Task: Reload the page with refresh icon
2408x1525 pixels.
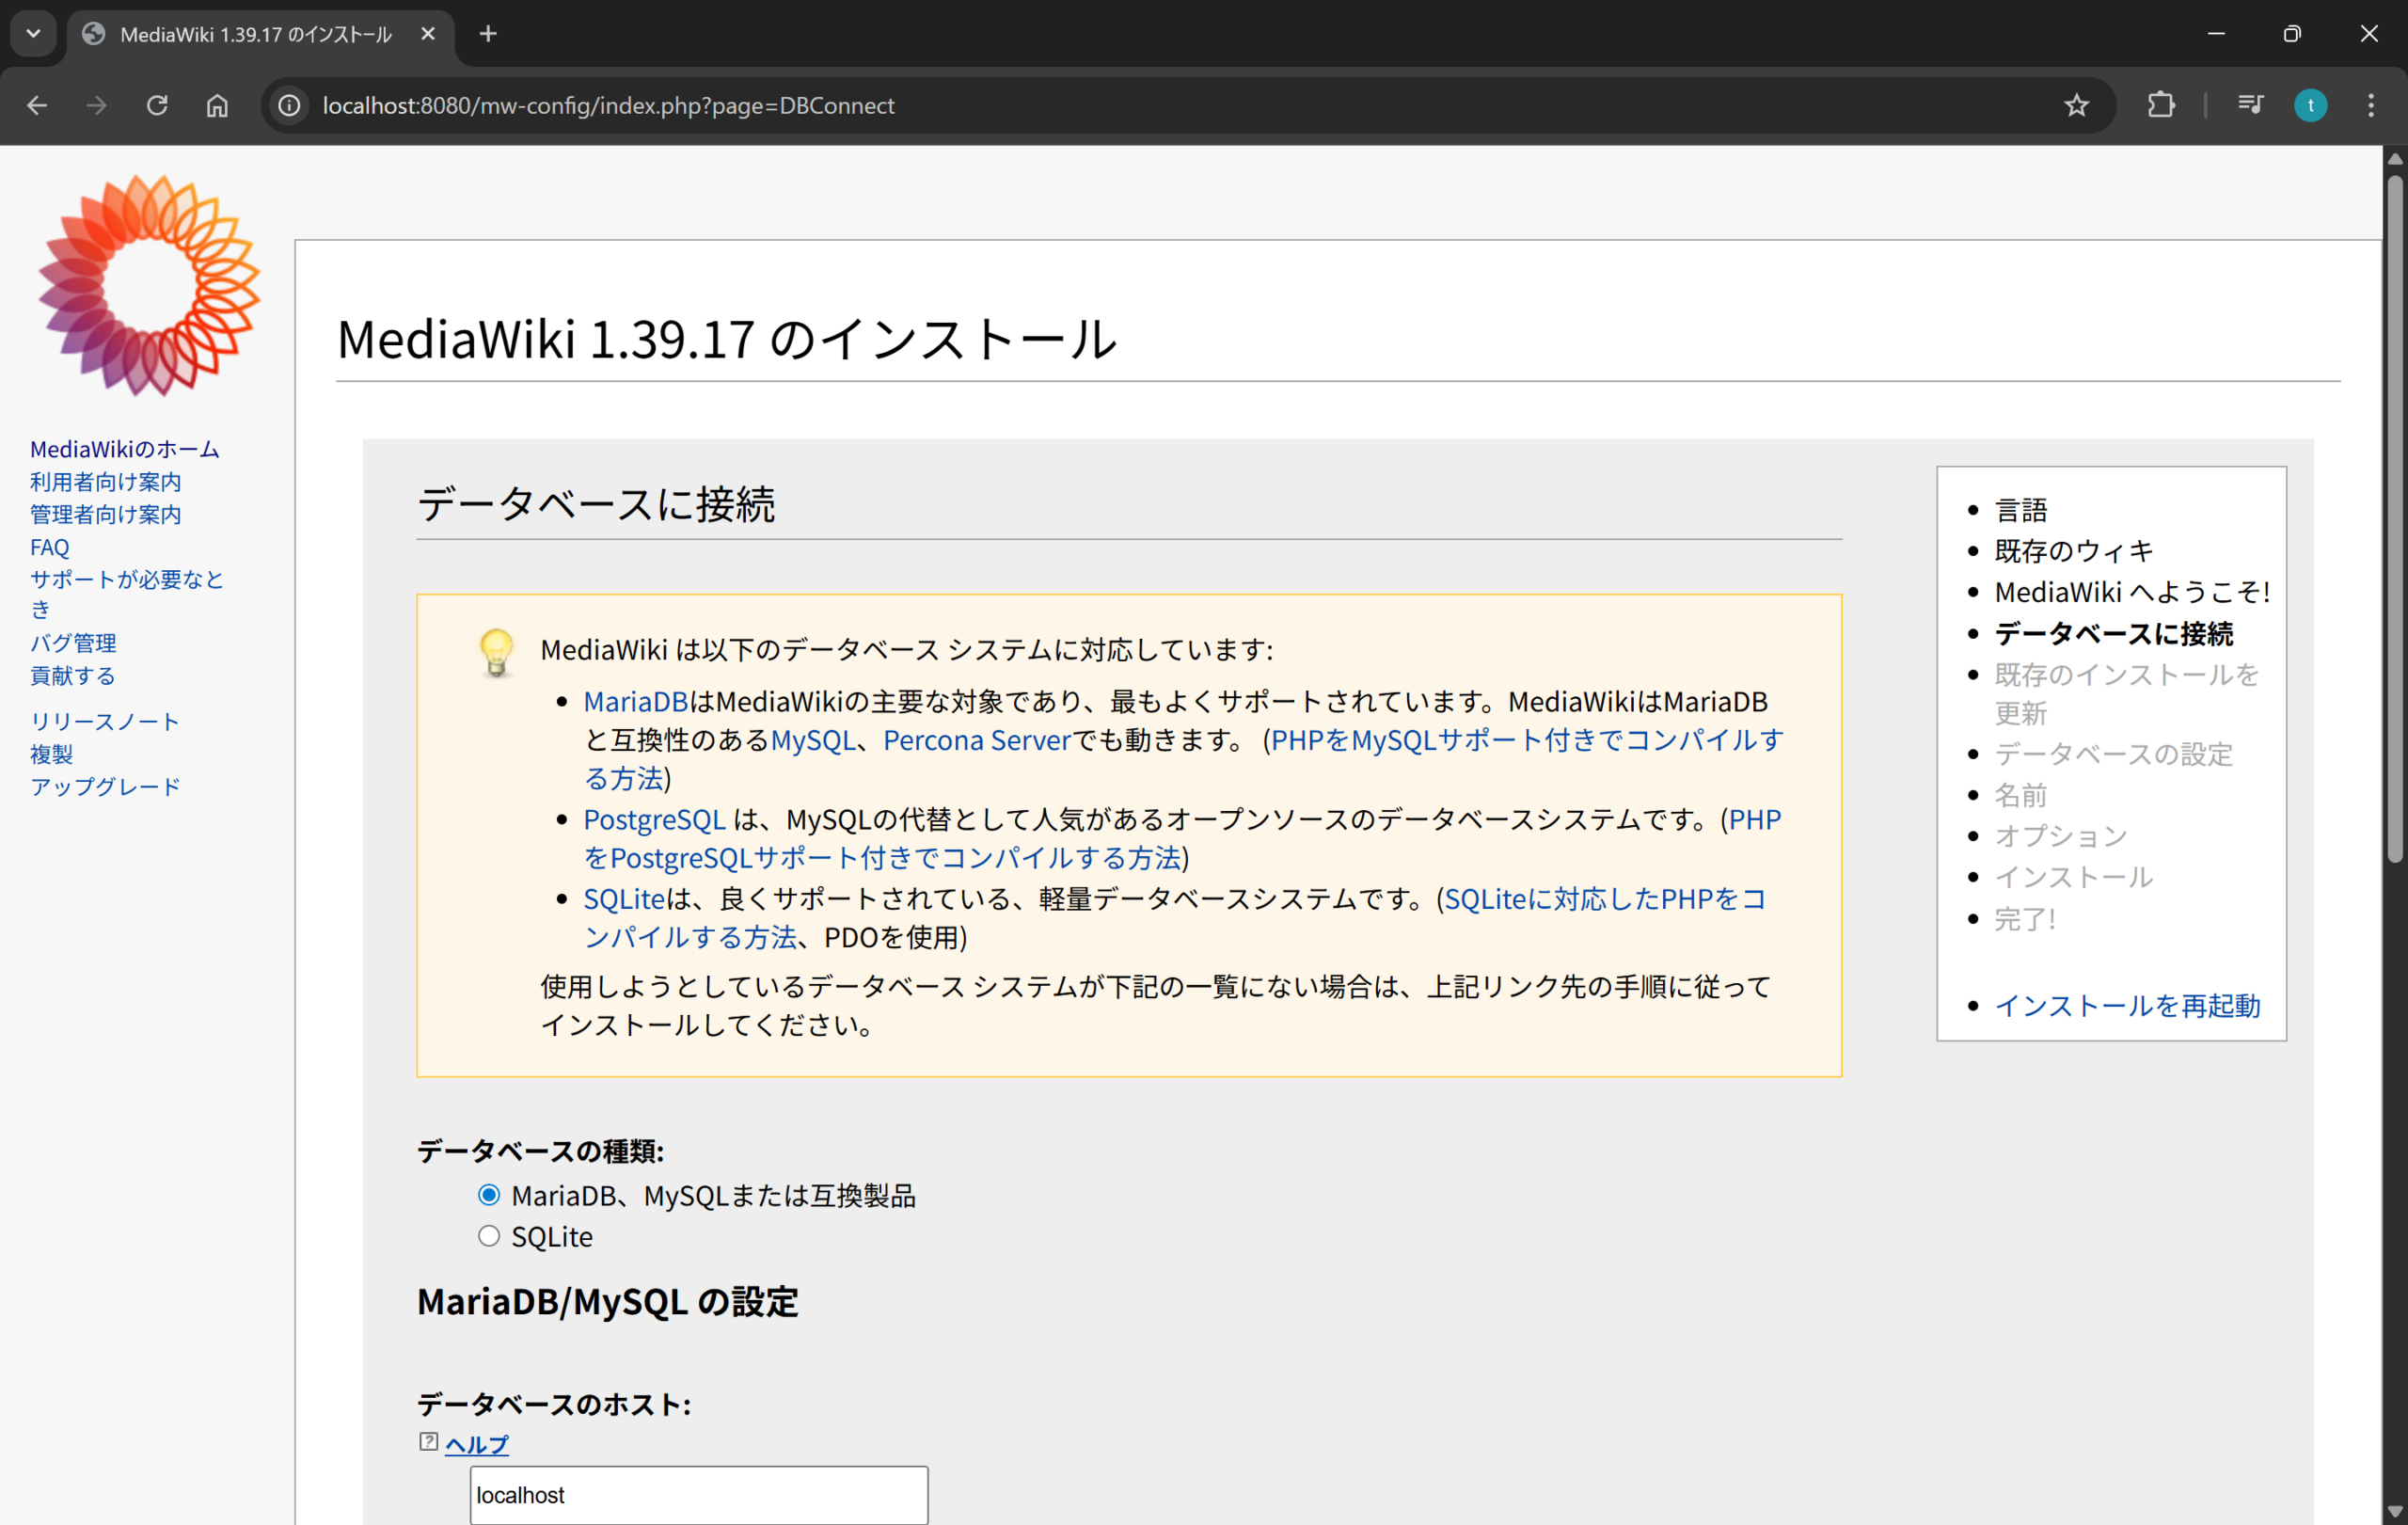Action: (157, 105)
